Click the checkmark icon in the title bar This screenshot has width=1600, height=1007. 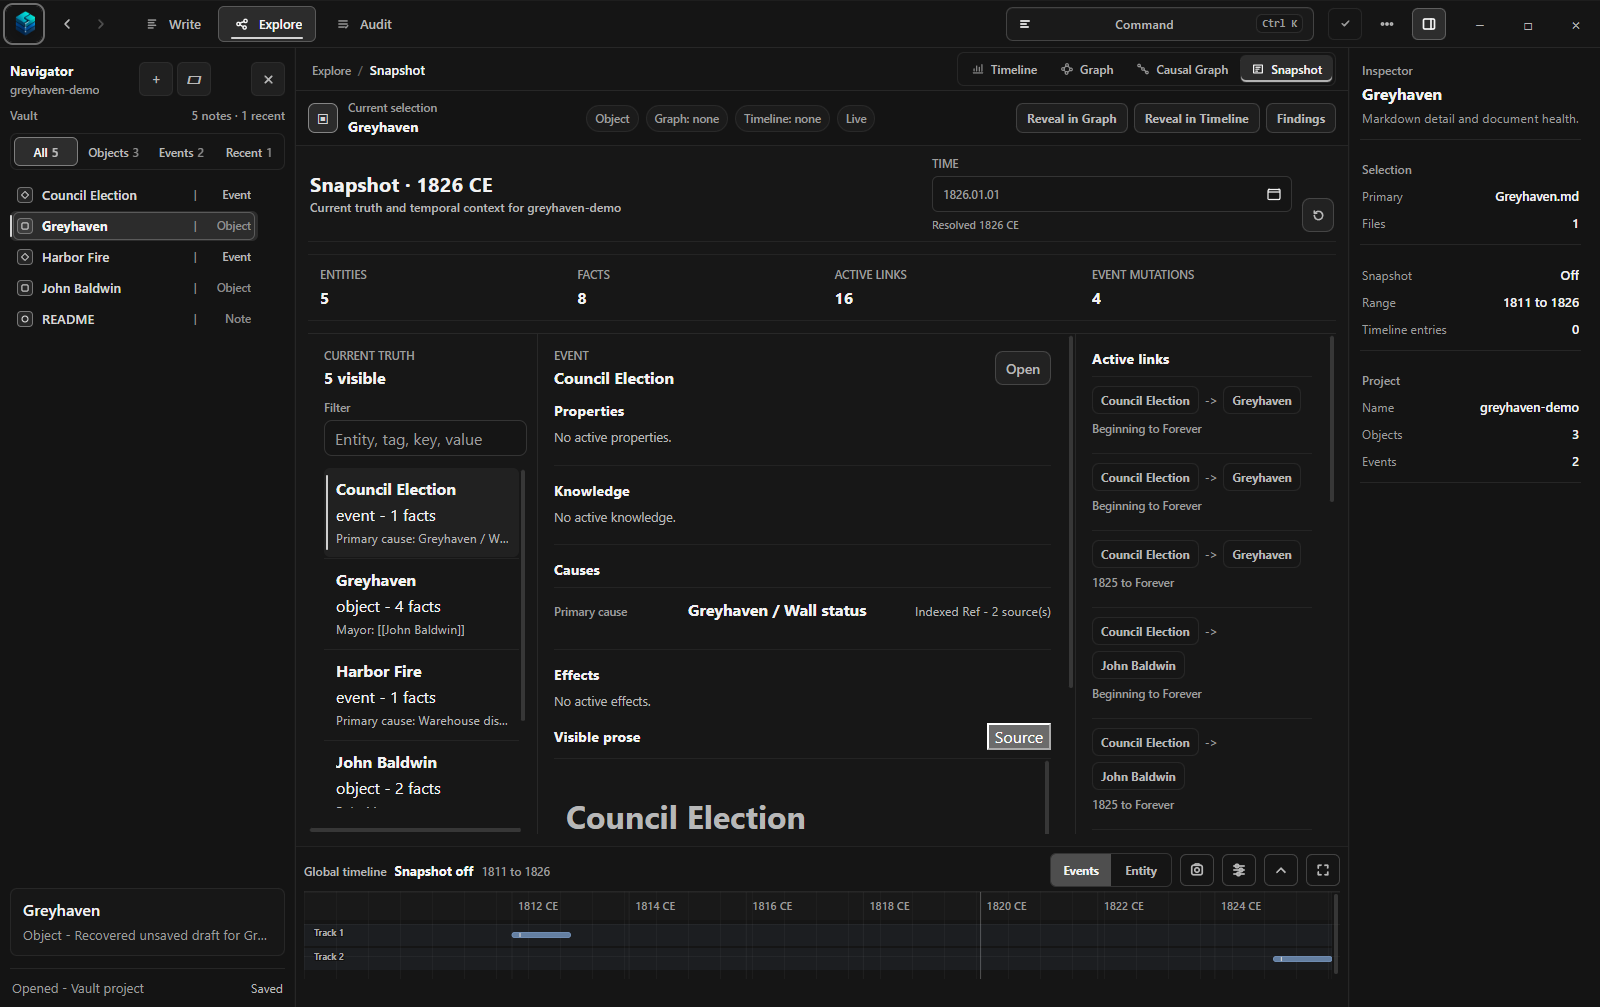(x=1345, y=24)
